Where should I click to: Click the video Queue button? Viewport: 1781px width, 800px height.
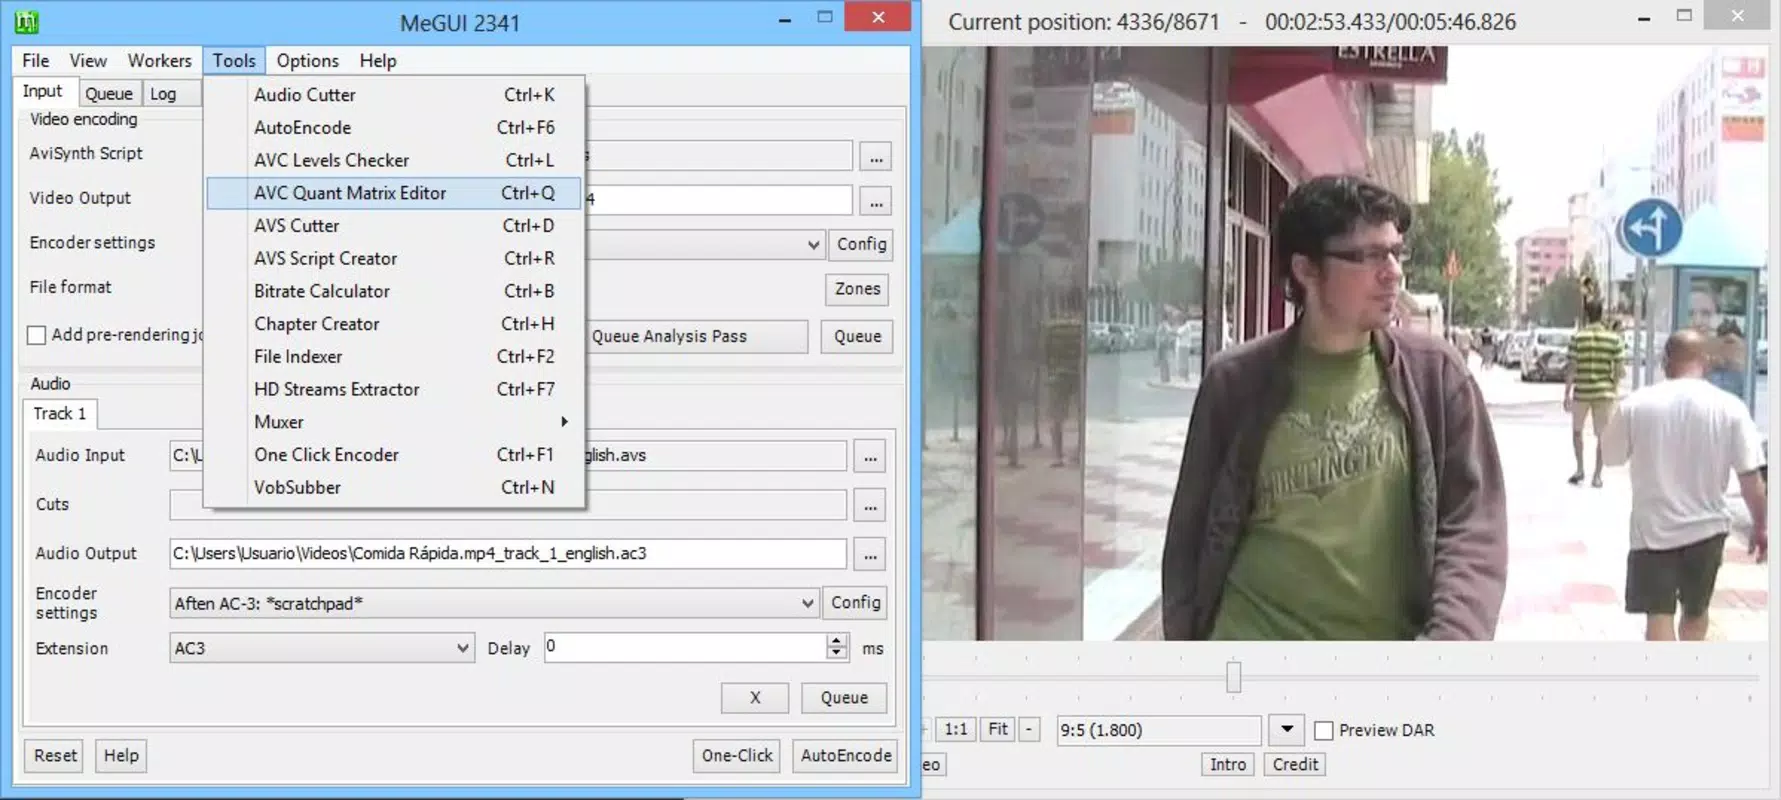(x=857, y=336)
